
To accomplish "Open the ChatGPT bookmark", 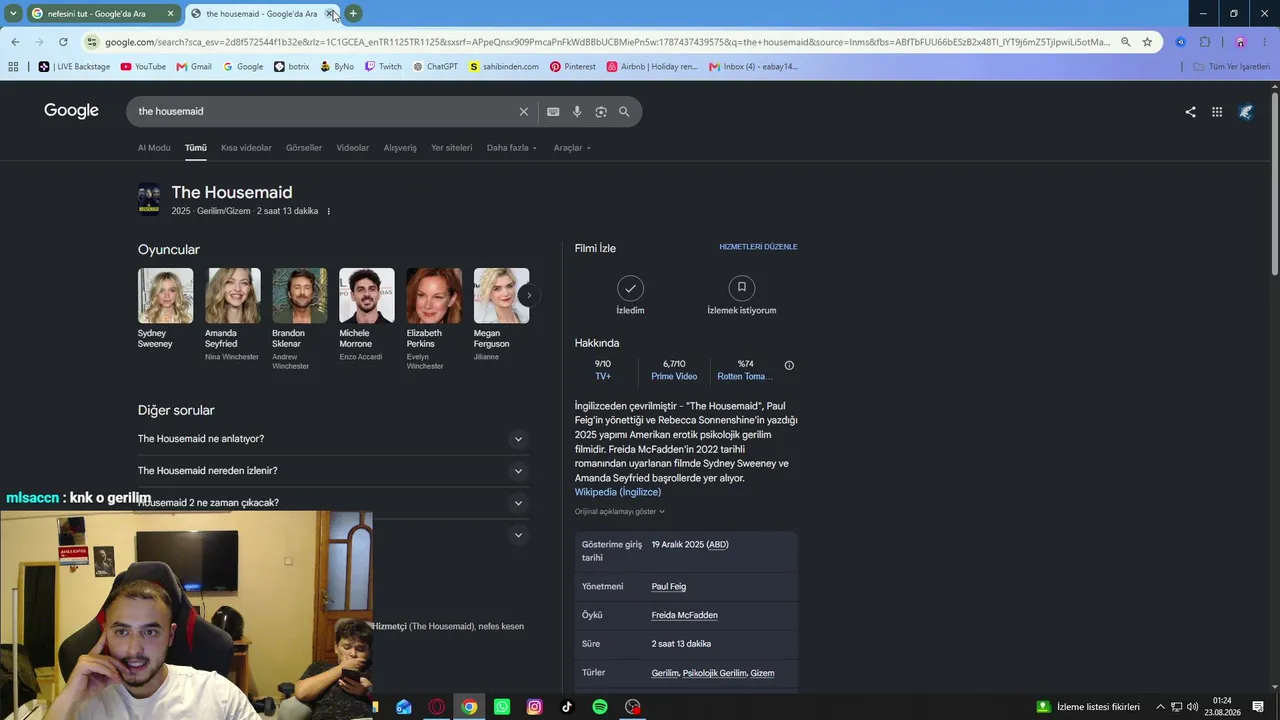I will pyautogui.click(x=435, y=67).
